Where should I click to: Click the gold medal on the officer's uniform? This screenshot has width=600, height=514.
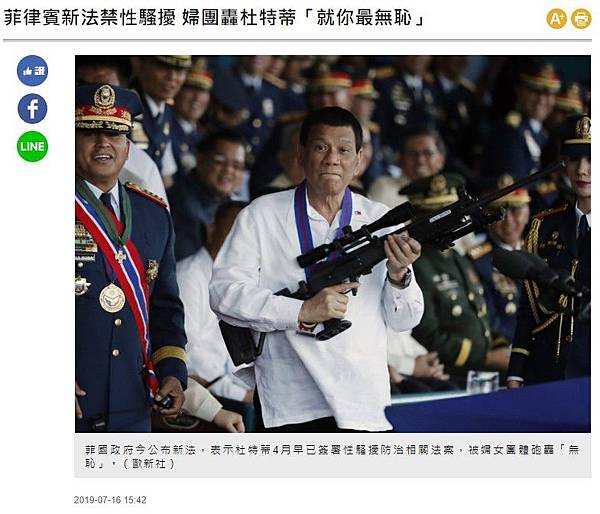[112, 298]
